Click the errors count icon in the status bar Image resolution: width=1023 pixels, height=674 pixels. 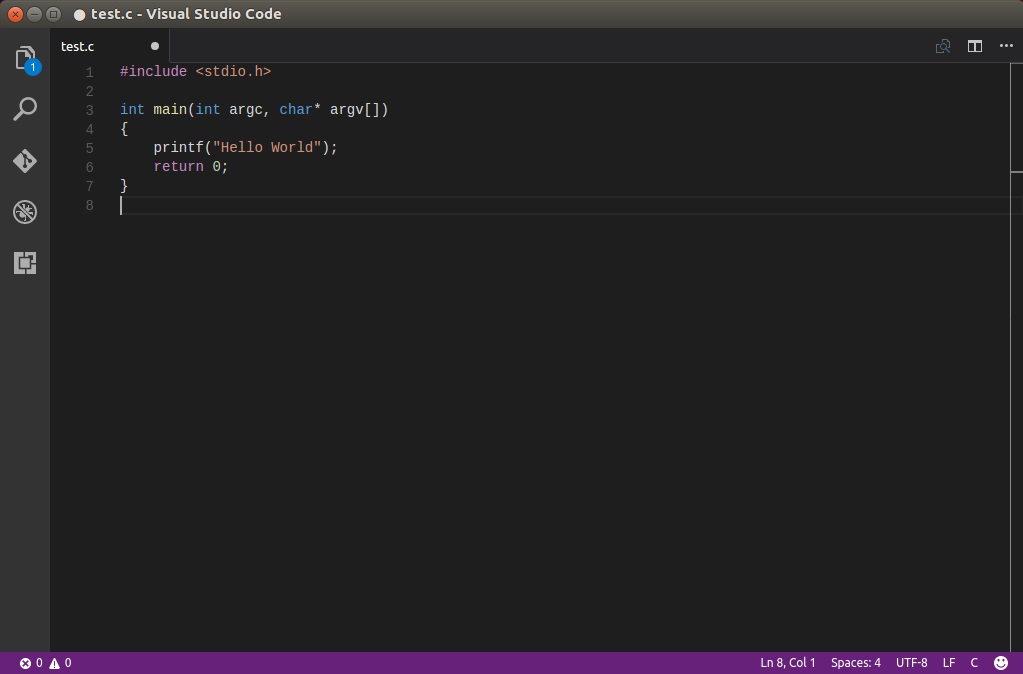pyautogui.click(x=25, y=663)
